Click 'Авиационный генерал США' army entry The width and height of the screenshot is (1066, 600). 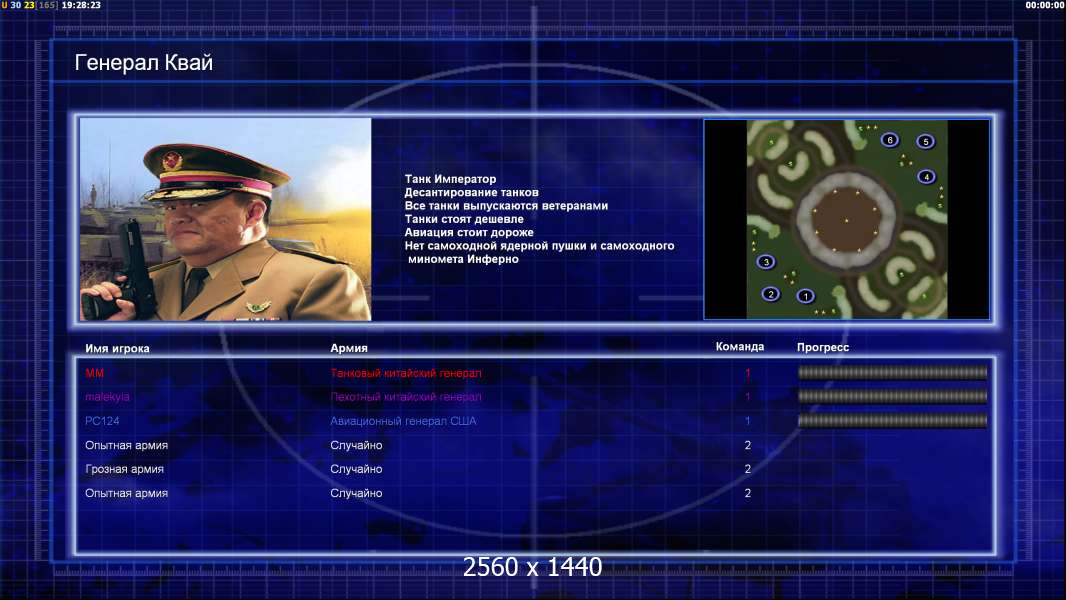click(x=403, y=421)
